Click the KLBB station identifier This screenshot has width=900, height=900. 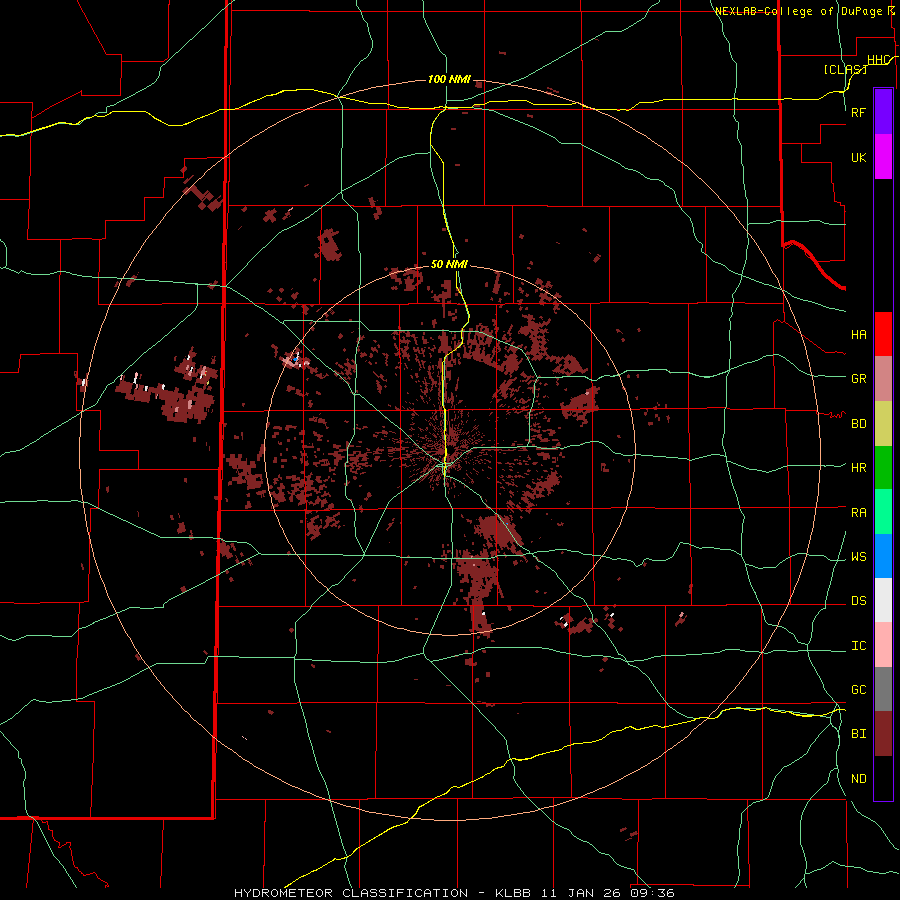(x=513, y=893)
